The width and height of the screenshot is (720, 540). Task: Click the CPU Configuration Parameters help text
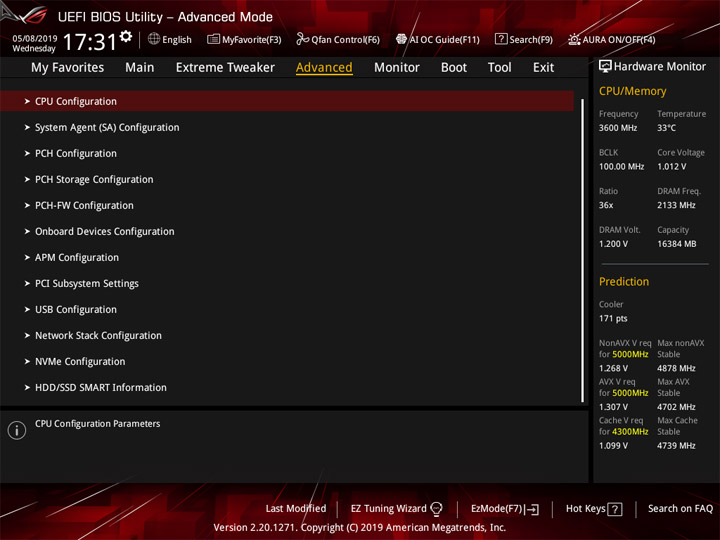click(98, 424)
